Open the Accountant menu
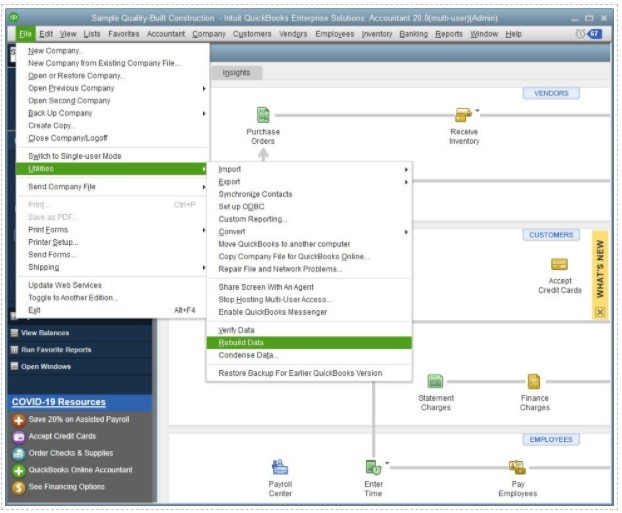The image size is (622, 513). [x=166, y=34]
